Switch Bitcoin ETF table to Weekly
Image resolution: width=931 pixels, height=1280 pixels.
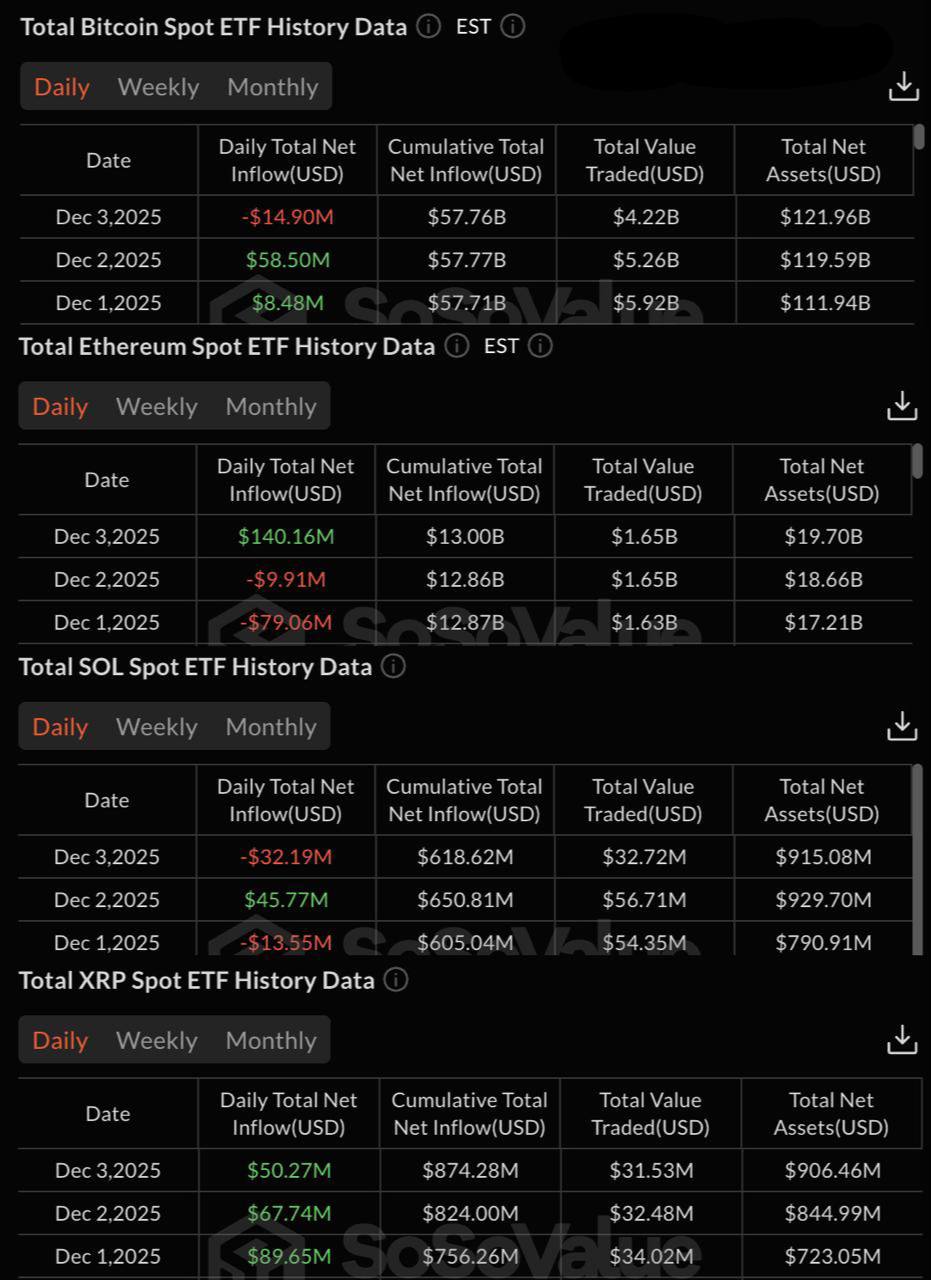pos(158,87)
